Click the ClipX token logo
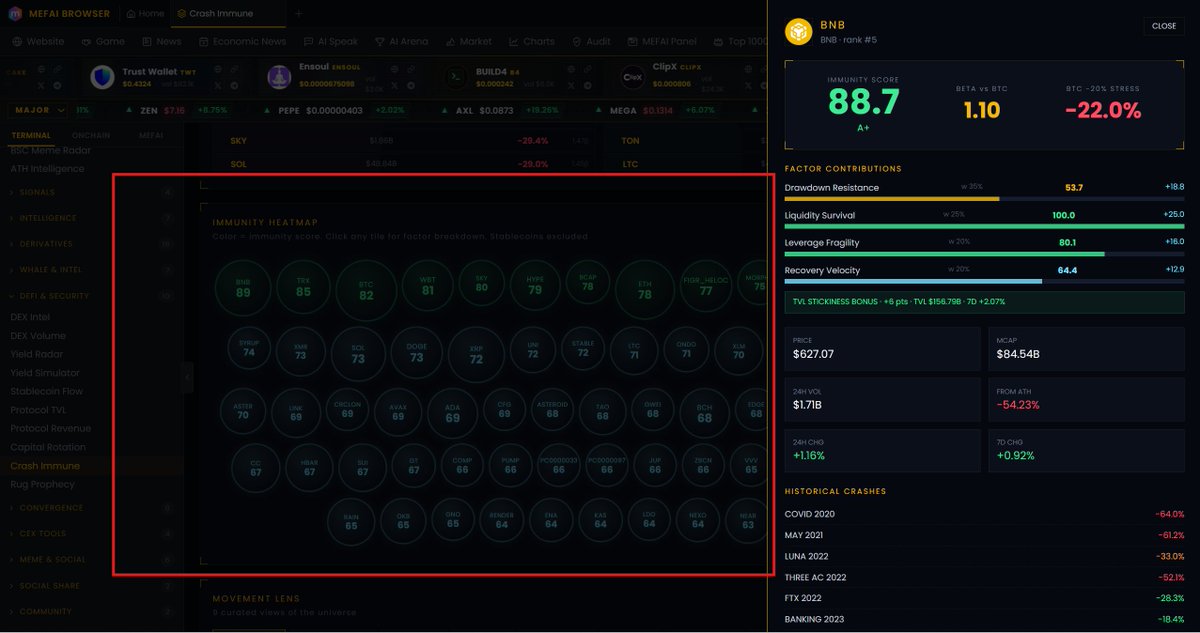Screen dimensions: 1200x633 [633, 77]
